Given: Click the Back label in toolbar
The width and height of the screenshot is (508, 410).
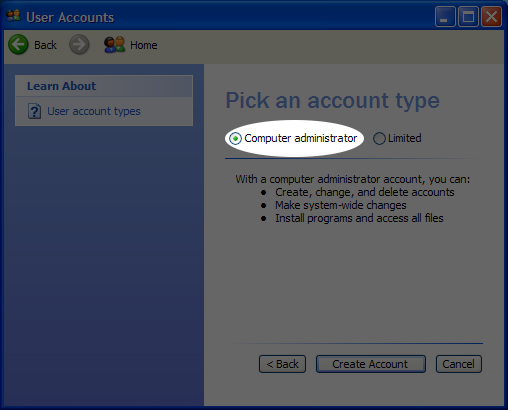Looking at the screenshot, I should (45, 45).
